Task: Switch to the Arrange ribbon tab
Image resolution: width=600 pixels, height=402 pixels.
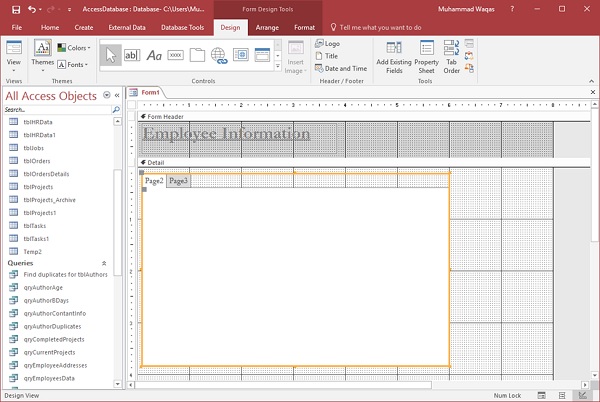Action: coord(266,27)
